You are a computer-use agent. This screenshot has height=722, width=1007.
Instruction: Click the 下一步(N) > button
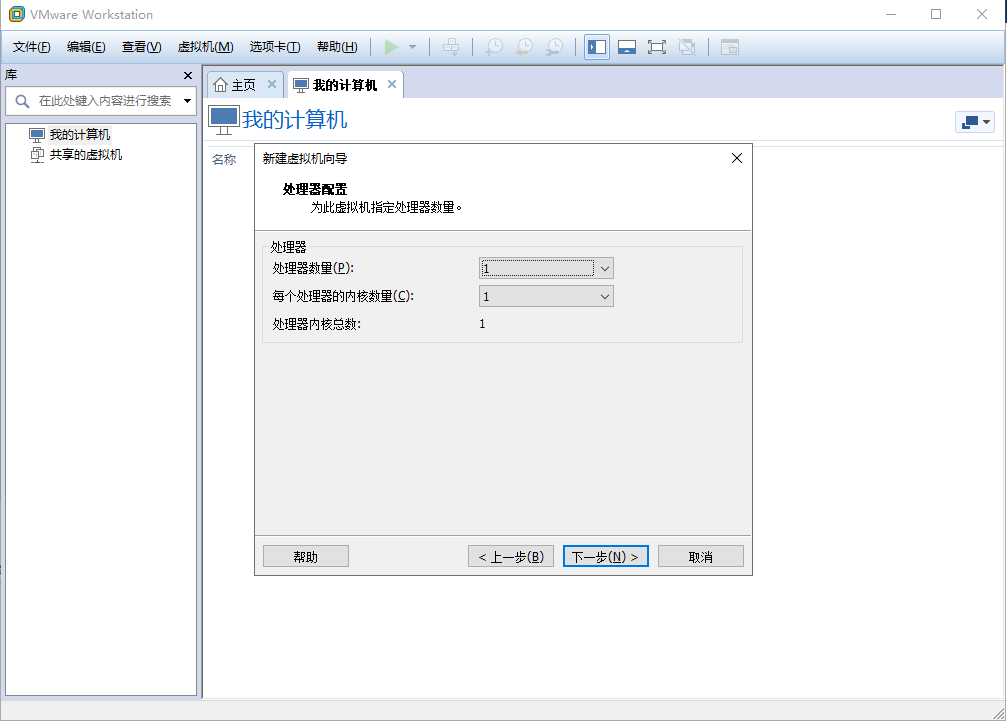(x=606, y=556)
